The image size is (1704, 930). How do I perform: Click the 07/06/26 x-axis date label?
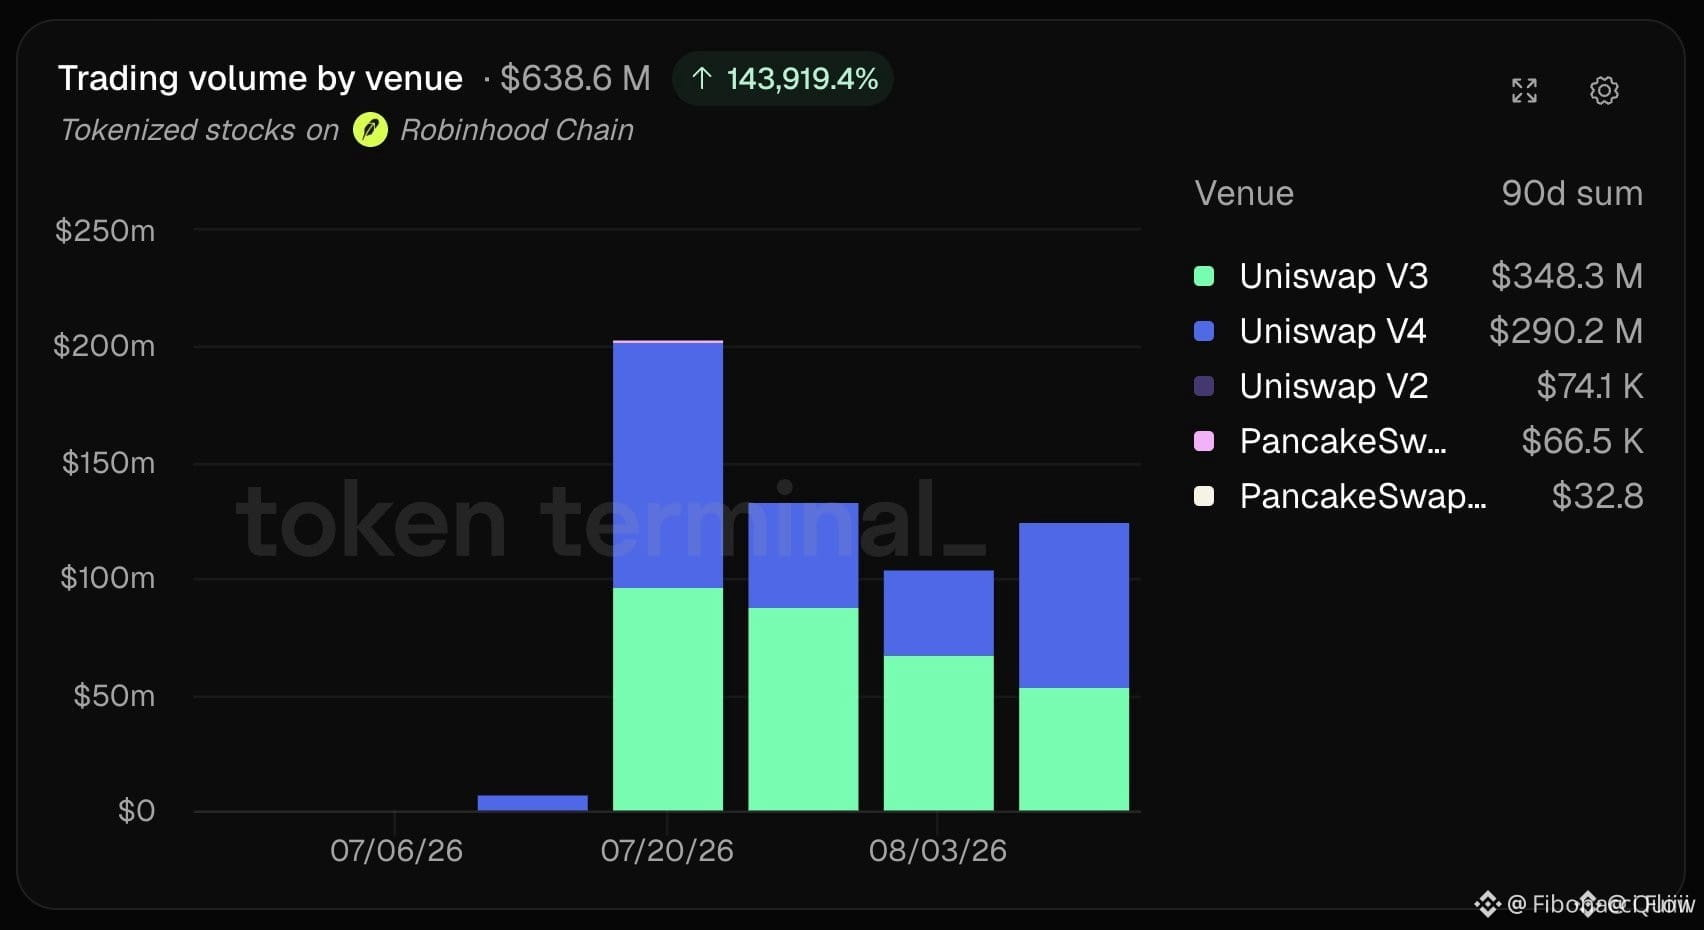[396, 851]
